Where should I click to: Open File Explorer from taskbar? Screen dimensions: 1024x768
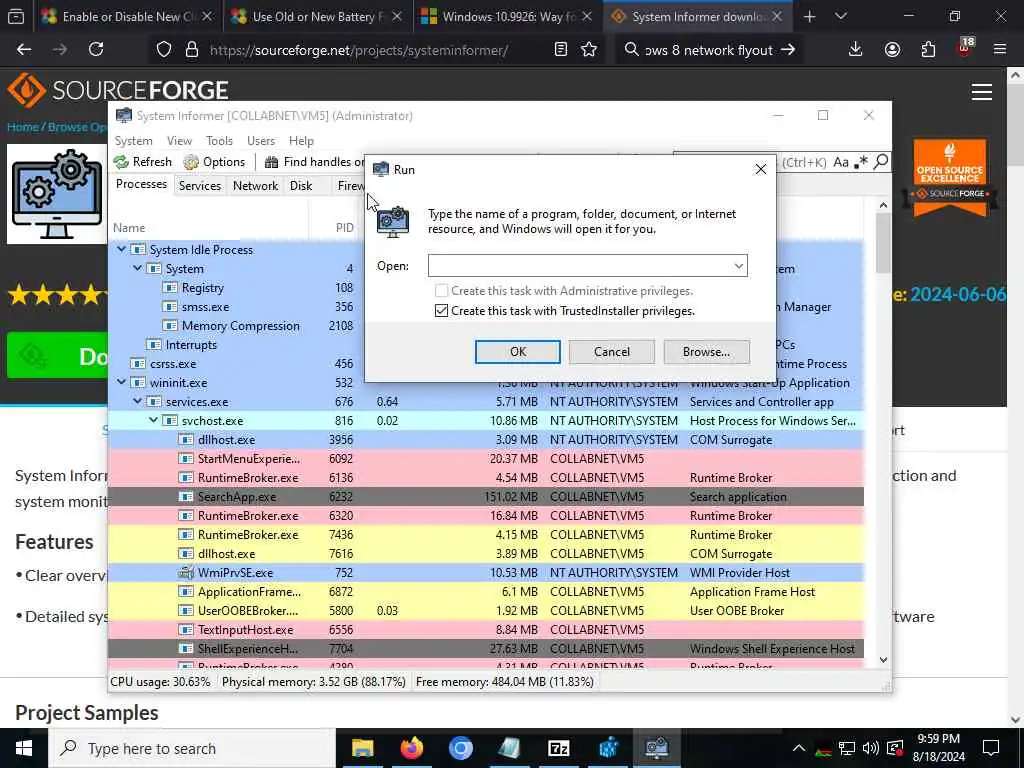(x=362, y=748)
